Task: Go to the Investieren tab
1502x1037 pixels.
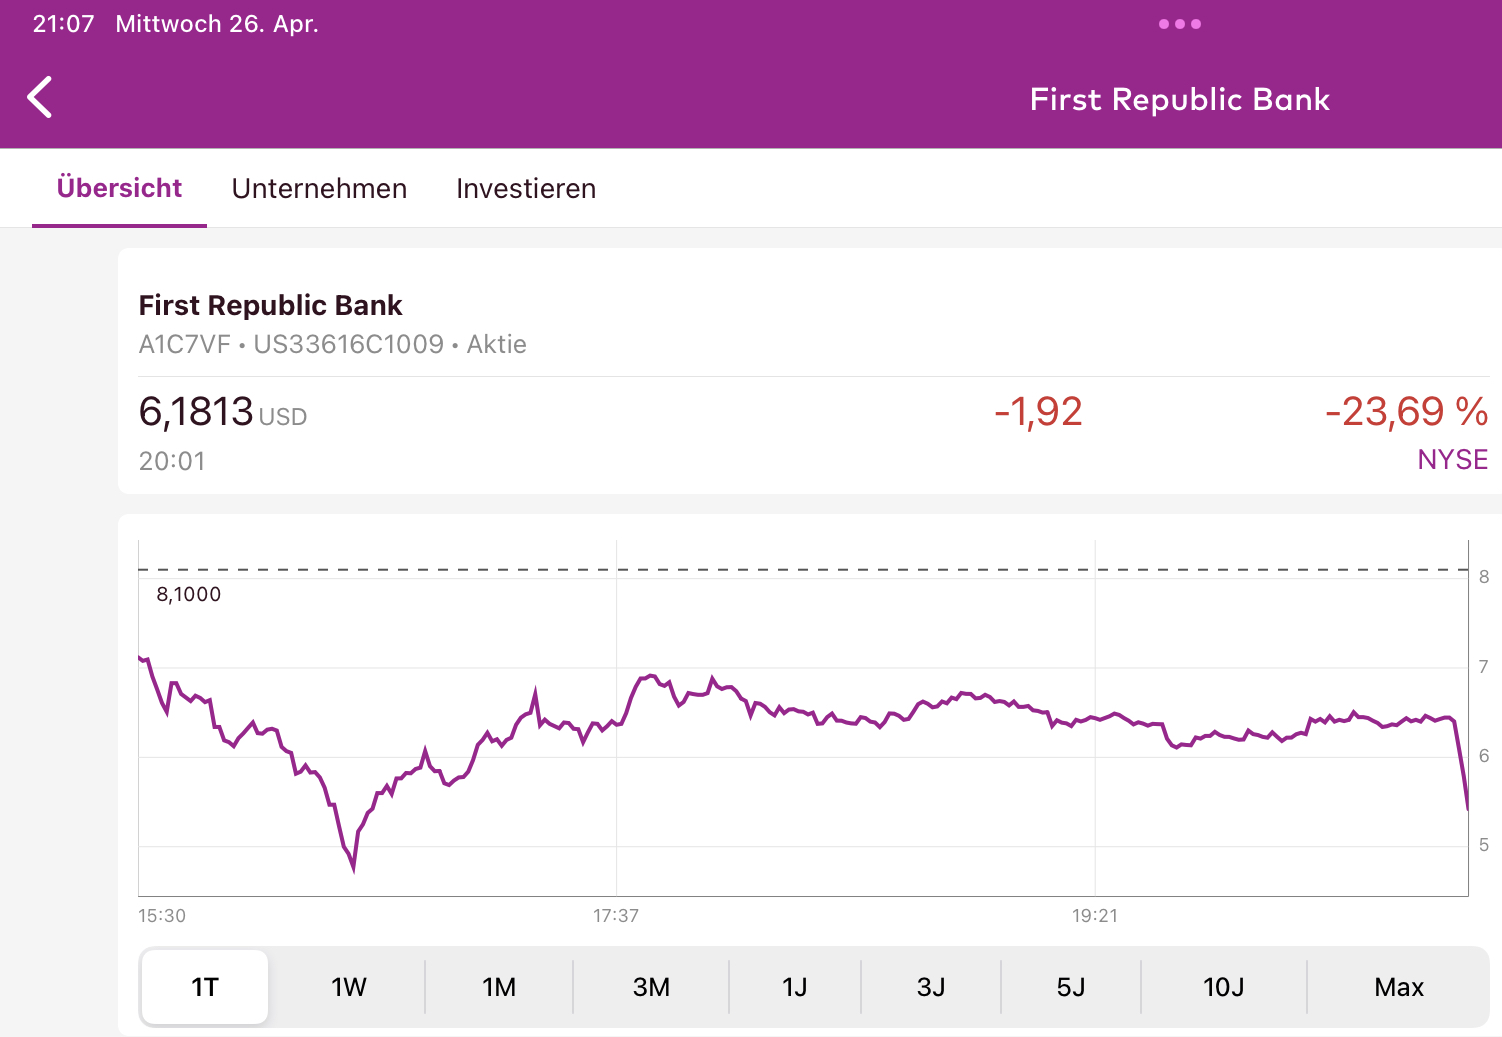Action: click(x=526, y=188)
